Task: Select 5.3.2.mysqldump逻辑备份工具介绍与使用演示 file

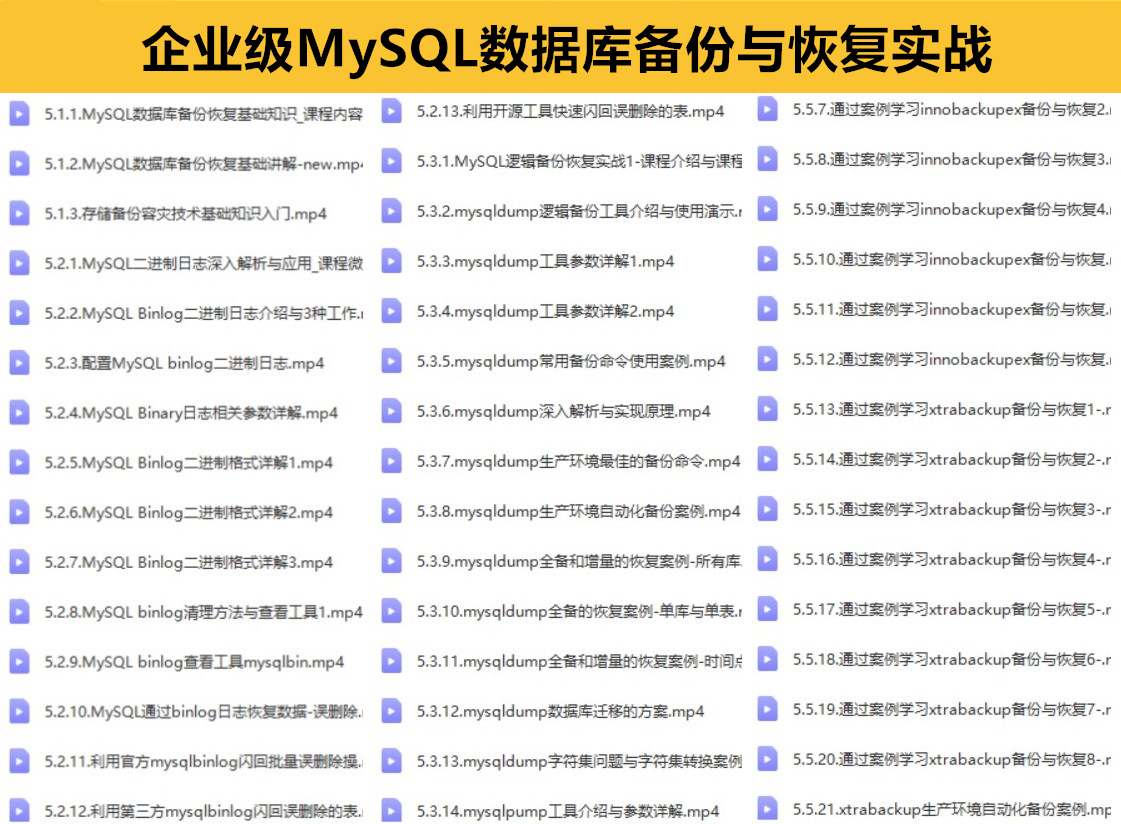Action: (578, 211)
